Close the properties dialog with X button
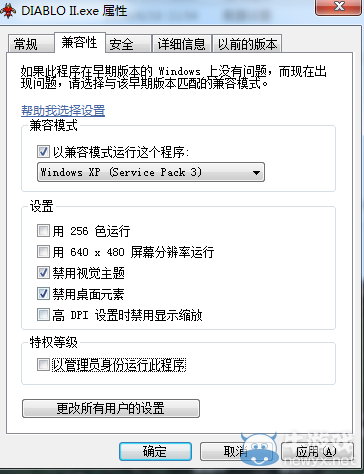364x474 pixels. click(338, 6)
